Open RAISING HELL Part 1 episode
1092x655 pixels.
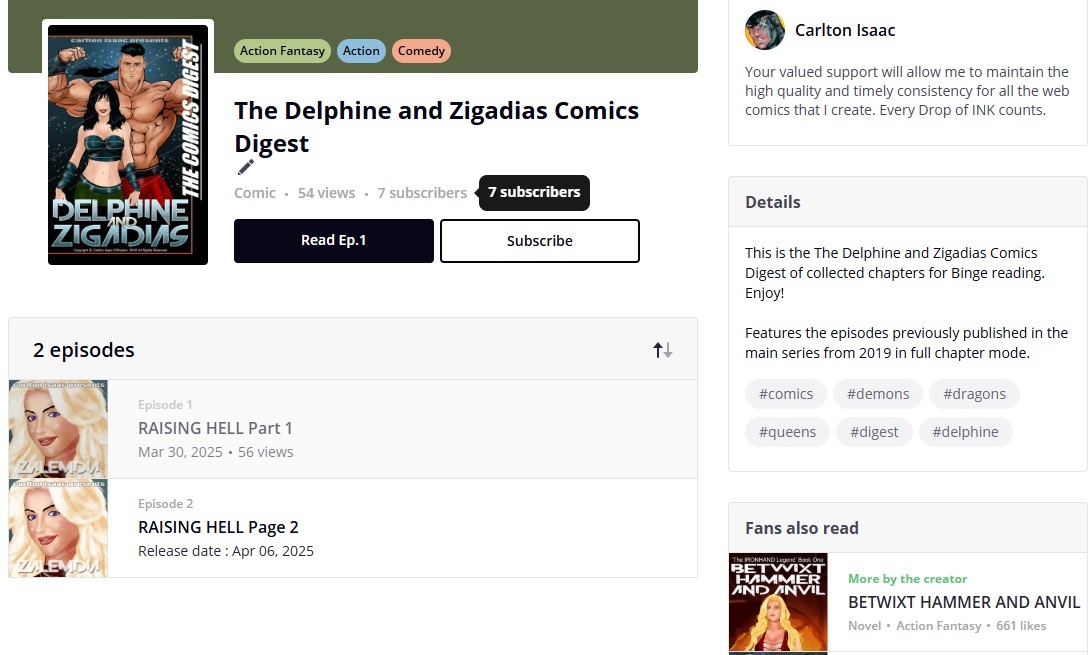(x=215, y=428)
